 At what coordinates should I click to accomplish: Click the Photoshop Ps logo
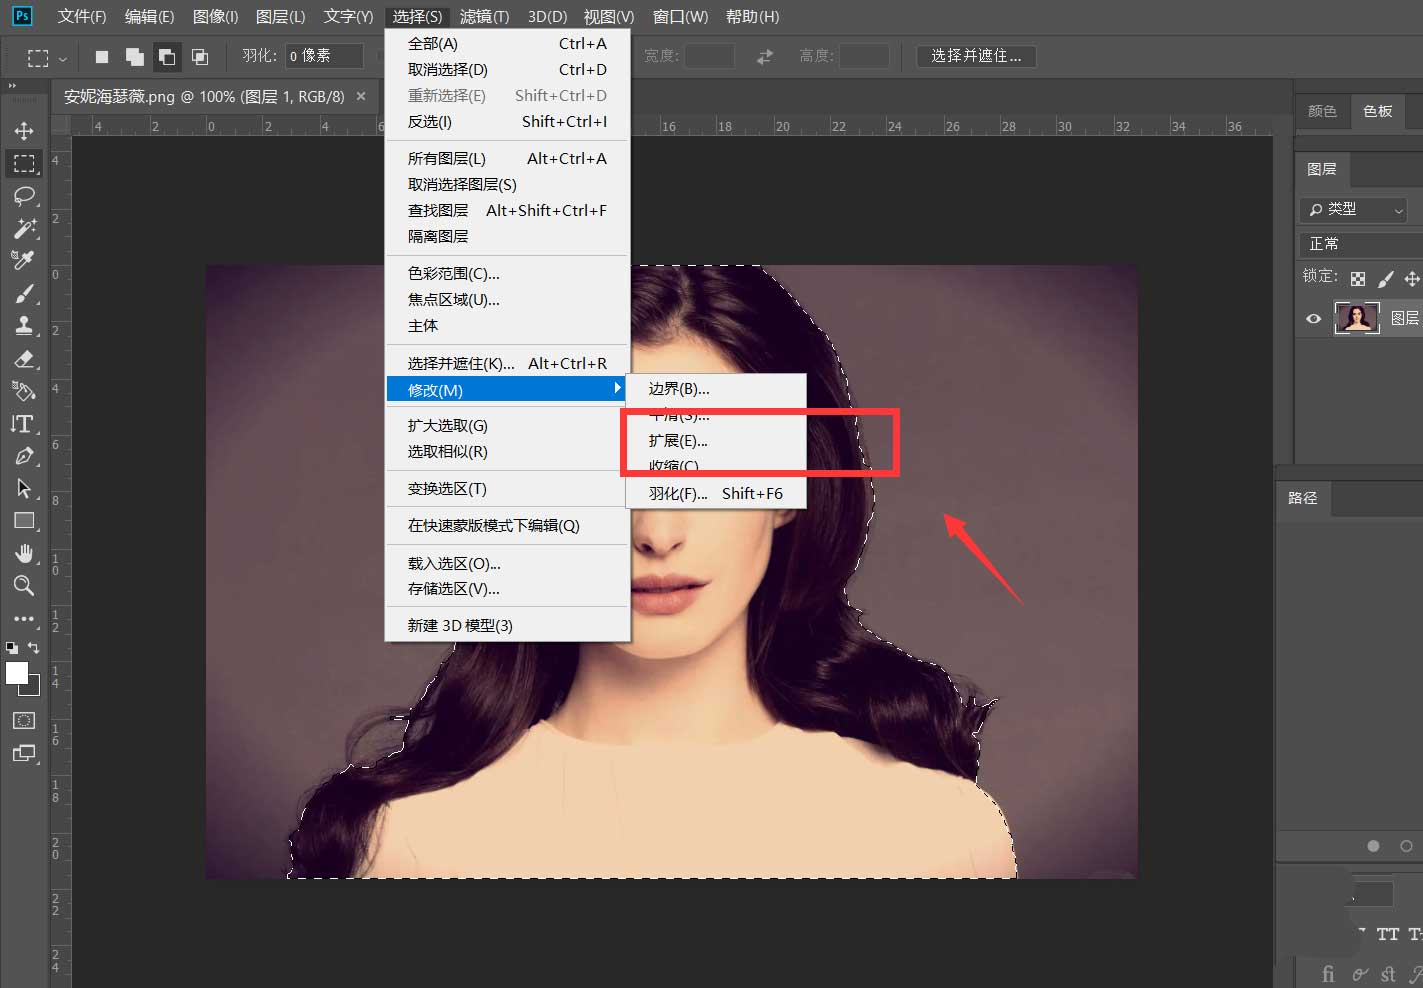(x=21, y=16)
